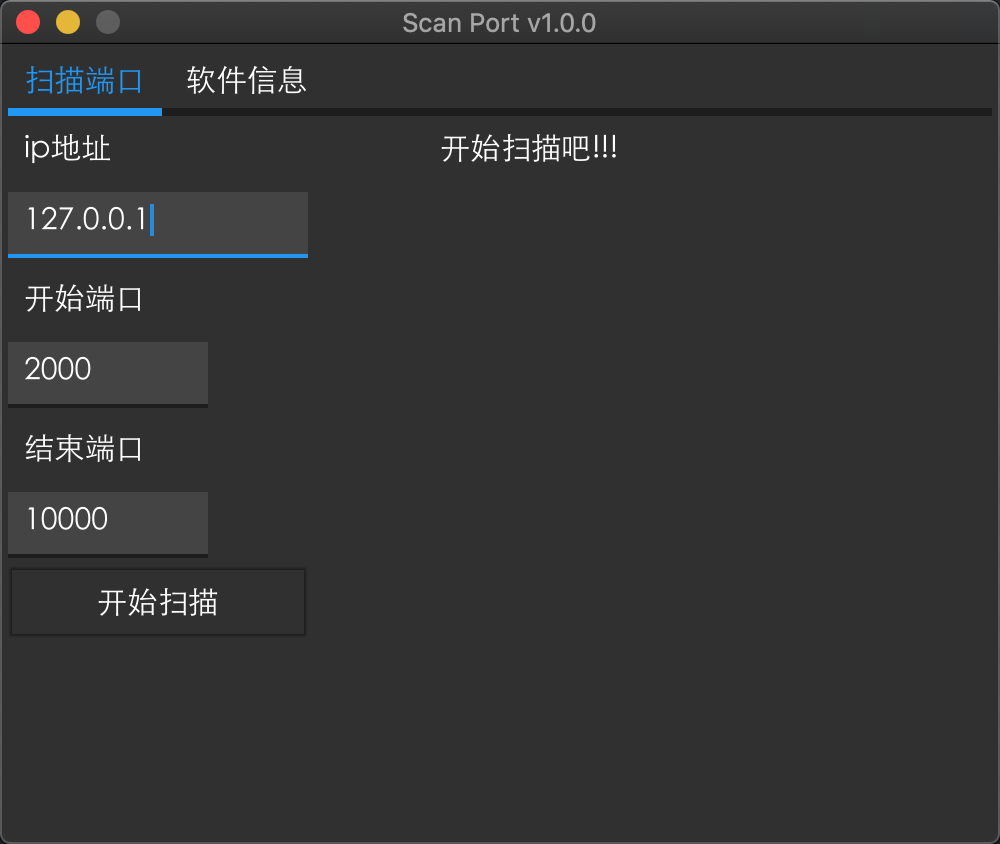Click the ip地址 label
1000x844 pixels.
[x=67, y=149]
